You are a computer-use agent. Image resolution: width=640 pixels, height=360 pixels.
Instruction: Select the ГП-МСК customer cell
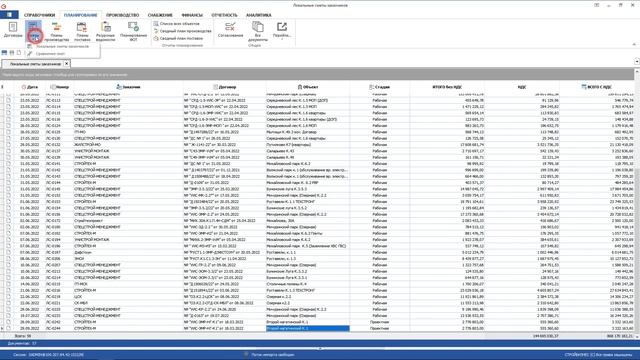point(128,284)
